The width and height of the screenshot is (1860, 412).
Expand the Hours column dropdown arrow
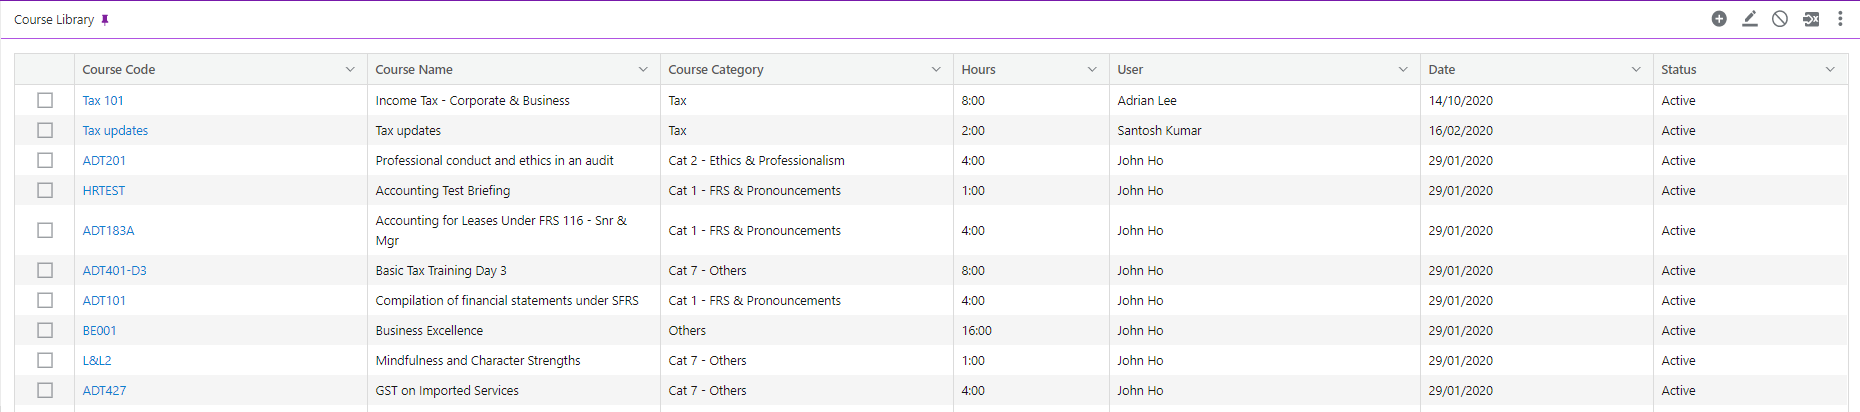pyautogui.click(x=1092, y=69)
